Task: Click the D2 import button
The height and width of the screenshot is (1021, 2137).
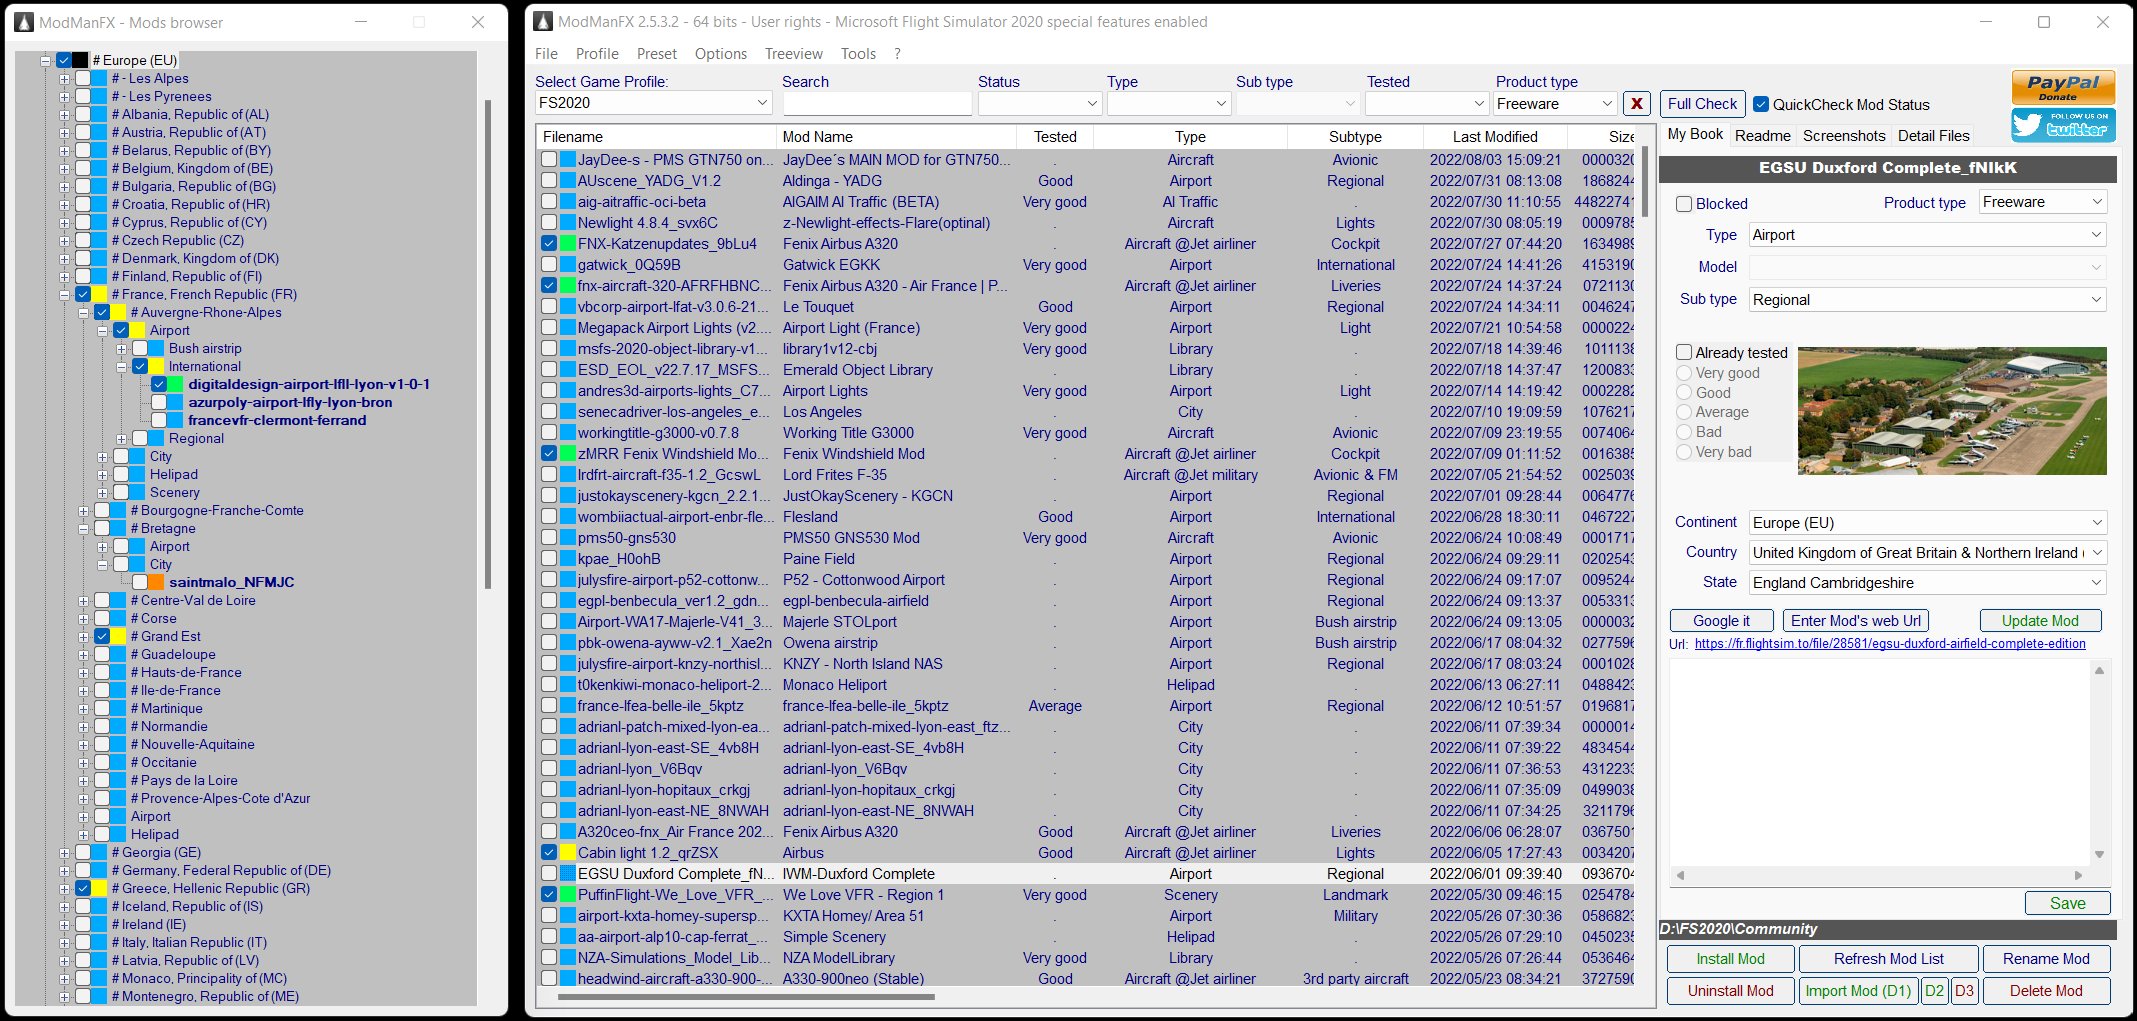Action: [1934, 991]
